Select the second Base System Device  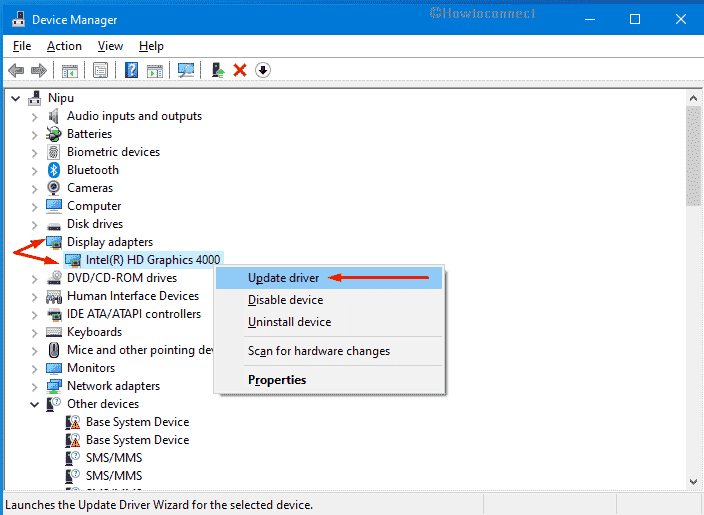coord(137,440)
